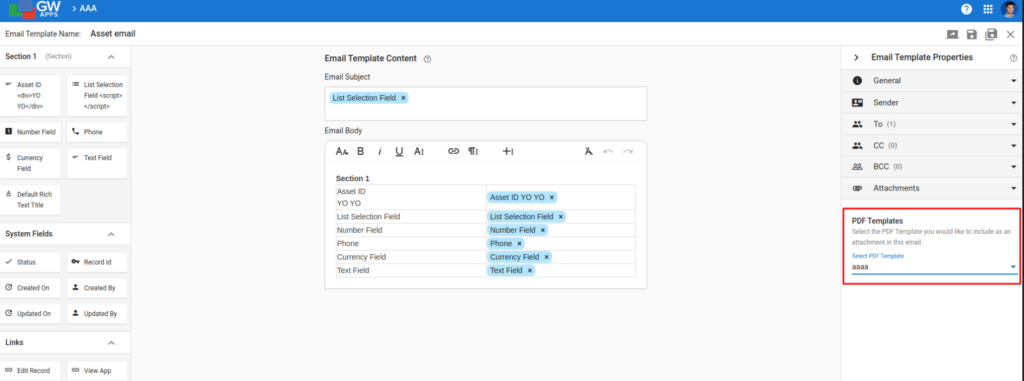Select List Selection Field tile in sidebar
Viewport: 1024px width, 381px height.
click(x=97, y=95)
